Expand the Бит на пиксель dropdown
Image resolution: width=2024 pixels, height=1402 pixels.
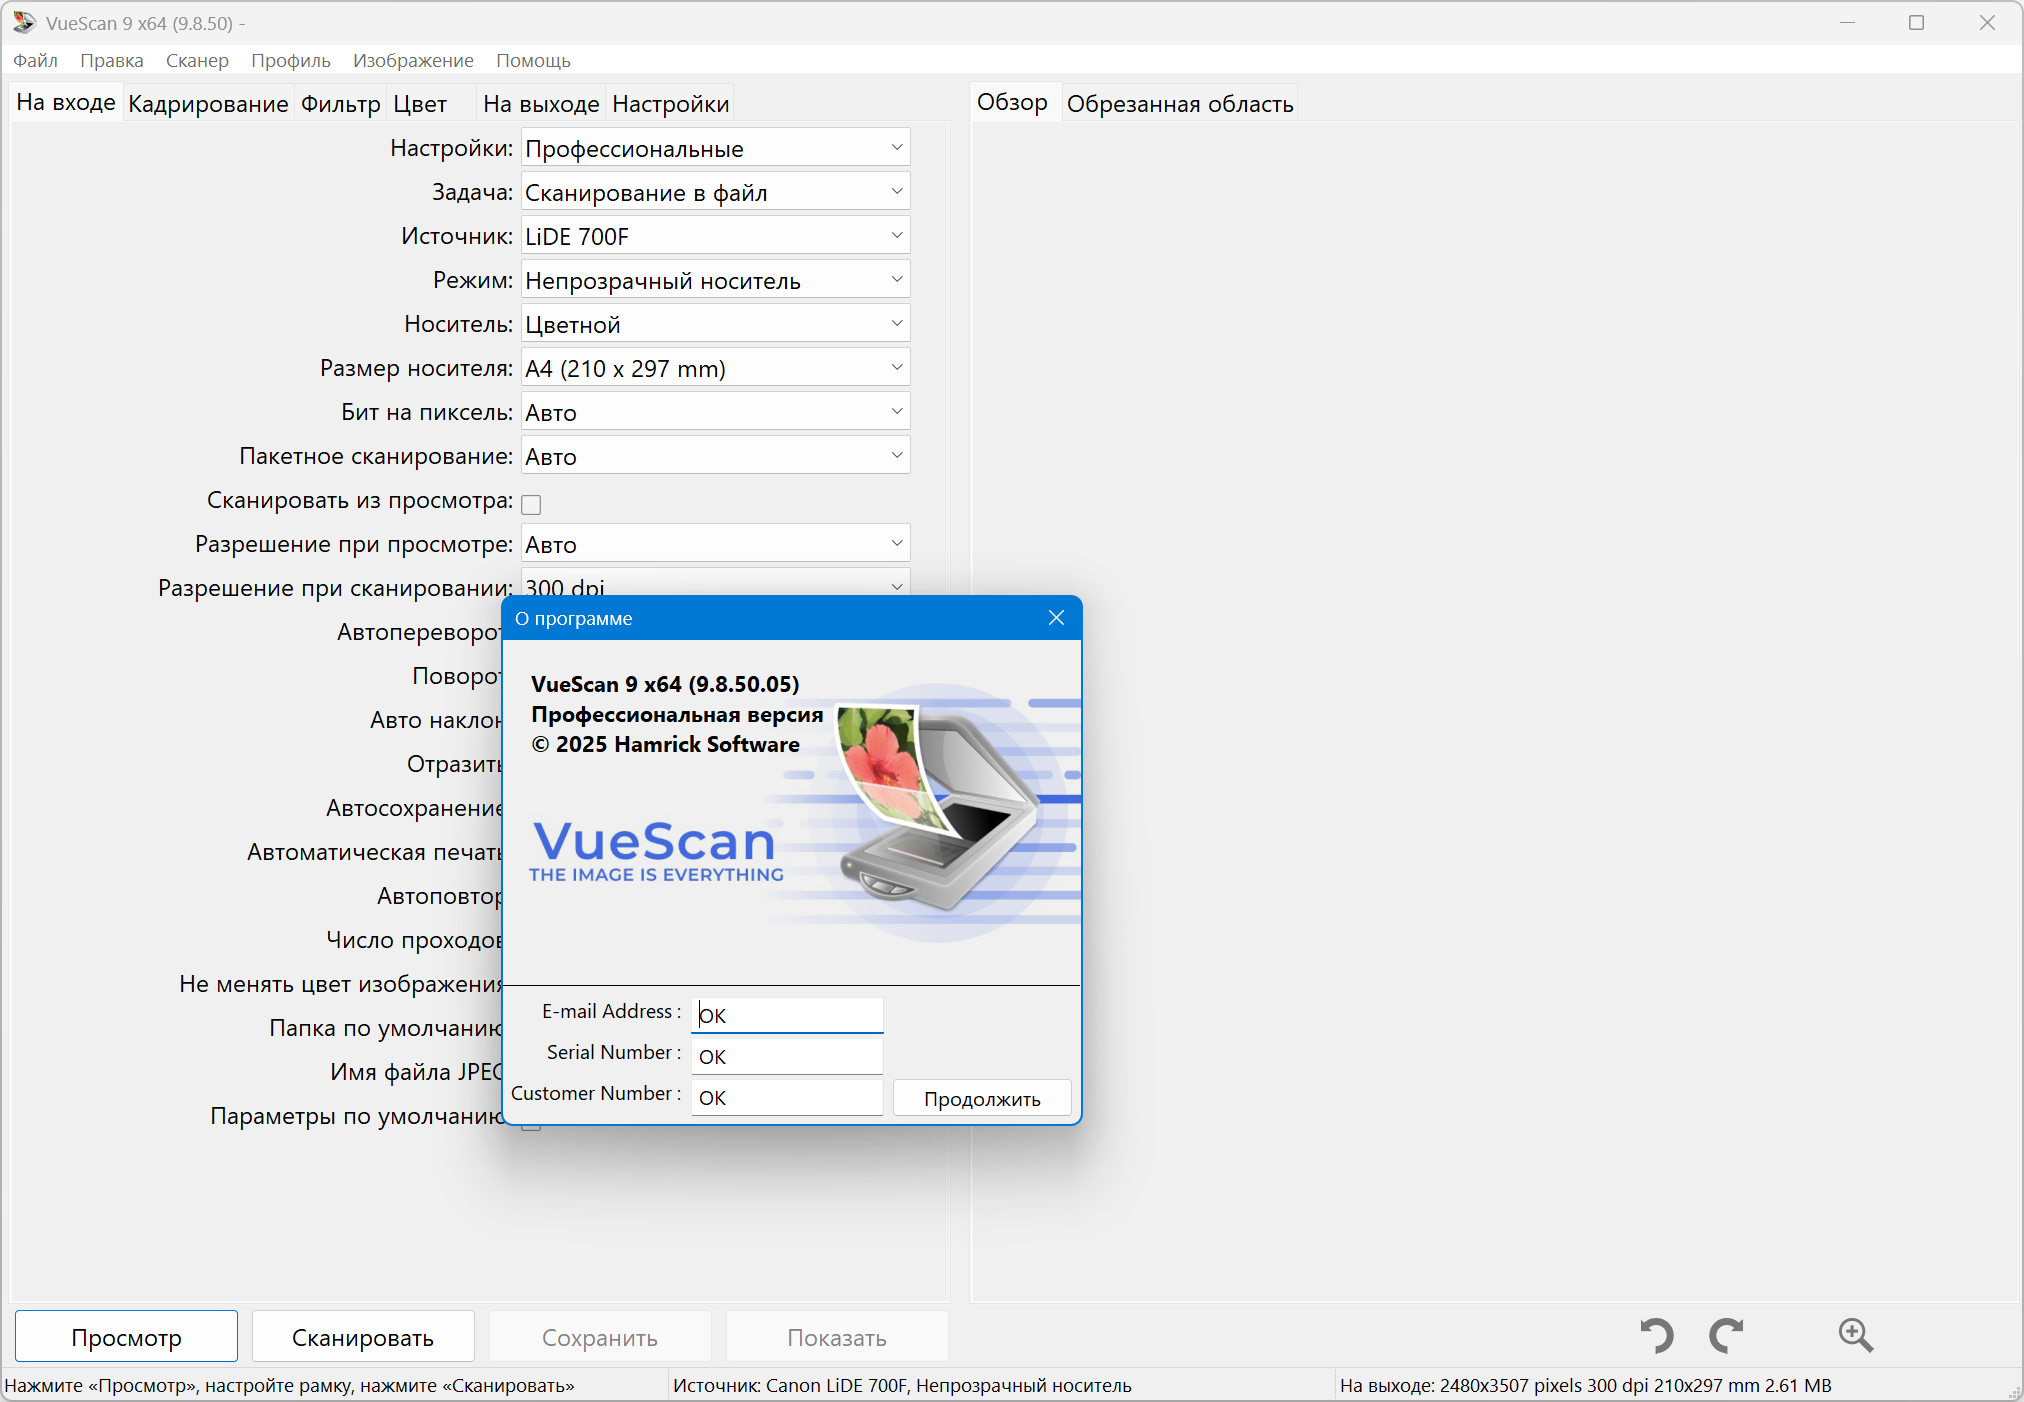[715, 412]
